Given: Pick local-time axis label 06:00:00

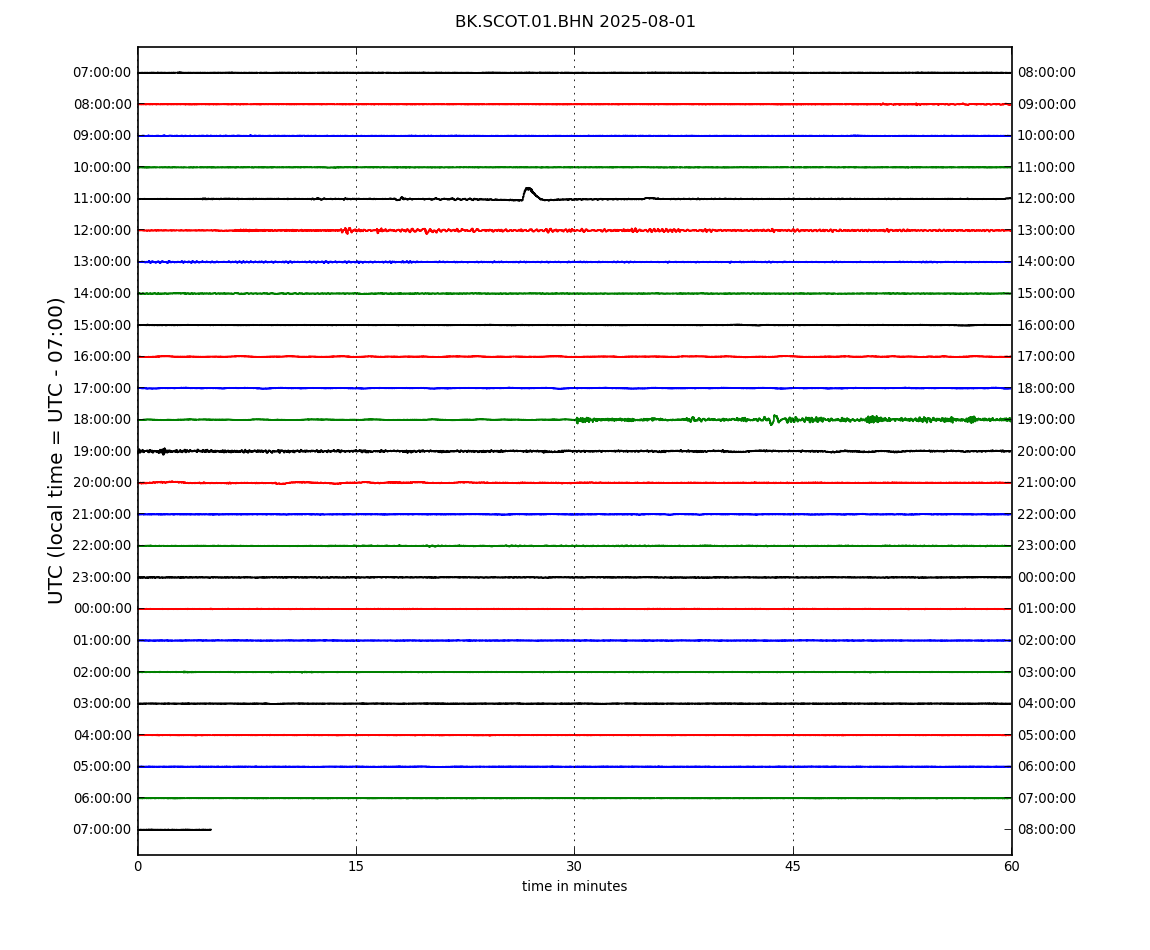Looking at the screenshot, I should click(1047, 767).
